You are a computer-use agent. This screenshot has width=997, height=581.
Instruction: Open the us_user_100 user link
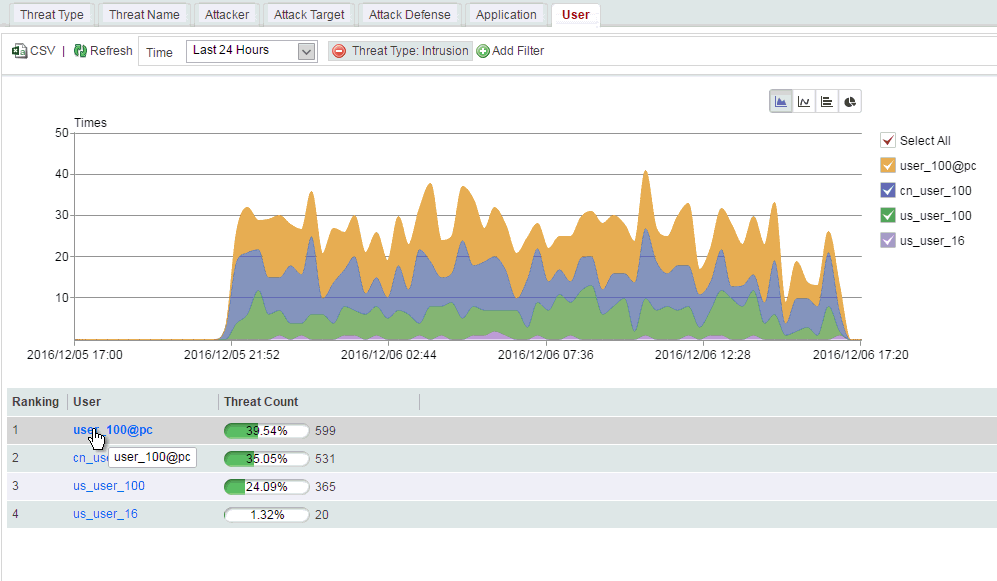(109, 486)
